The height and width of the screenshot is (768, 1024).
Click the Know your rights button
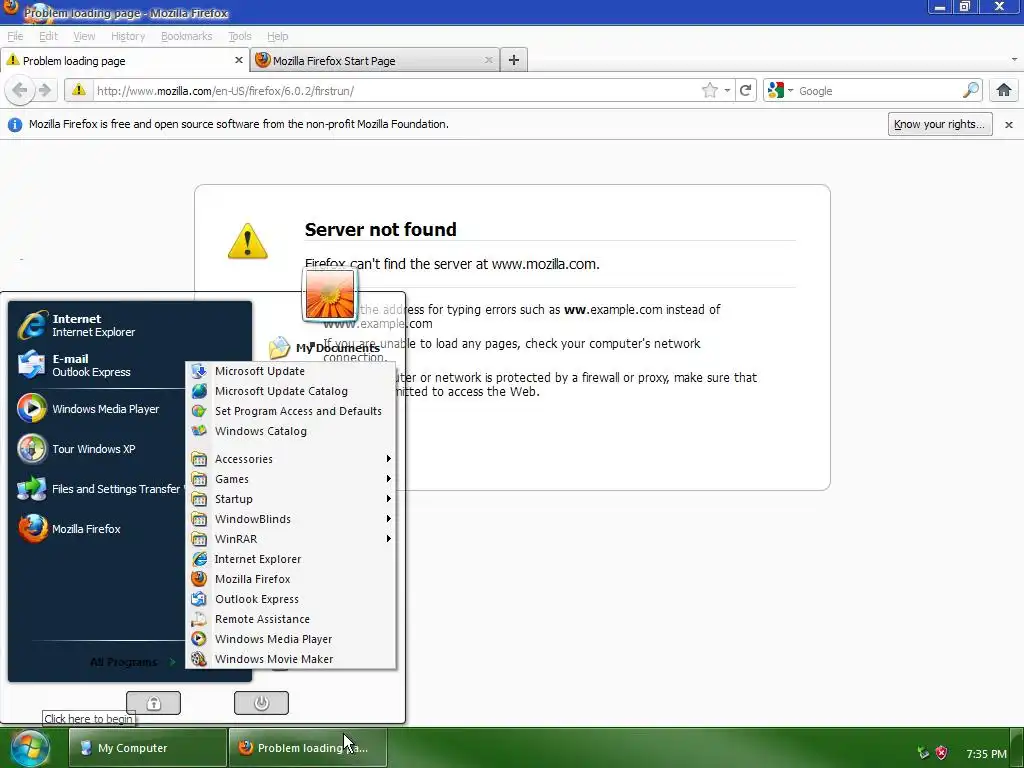tap(940, 124)
